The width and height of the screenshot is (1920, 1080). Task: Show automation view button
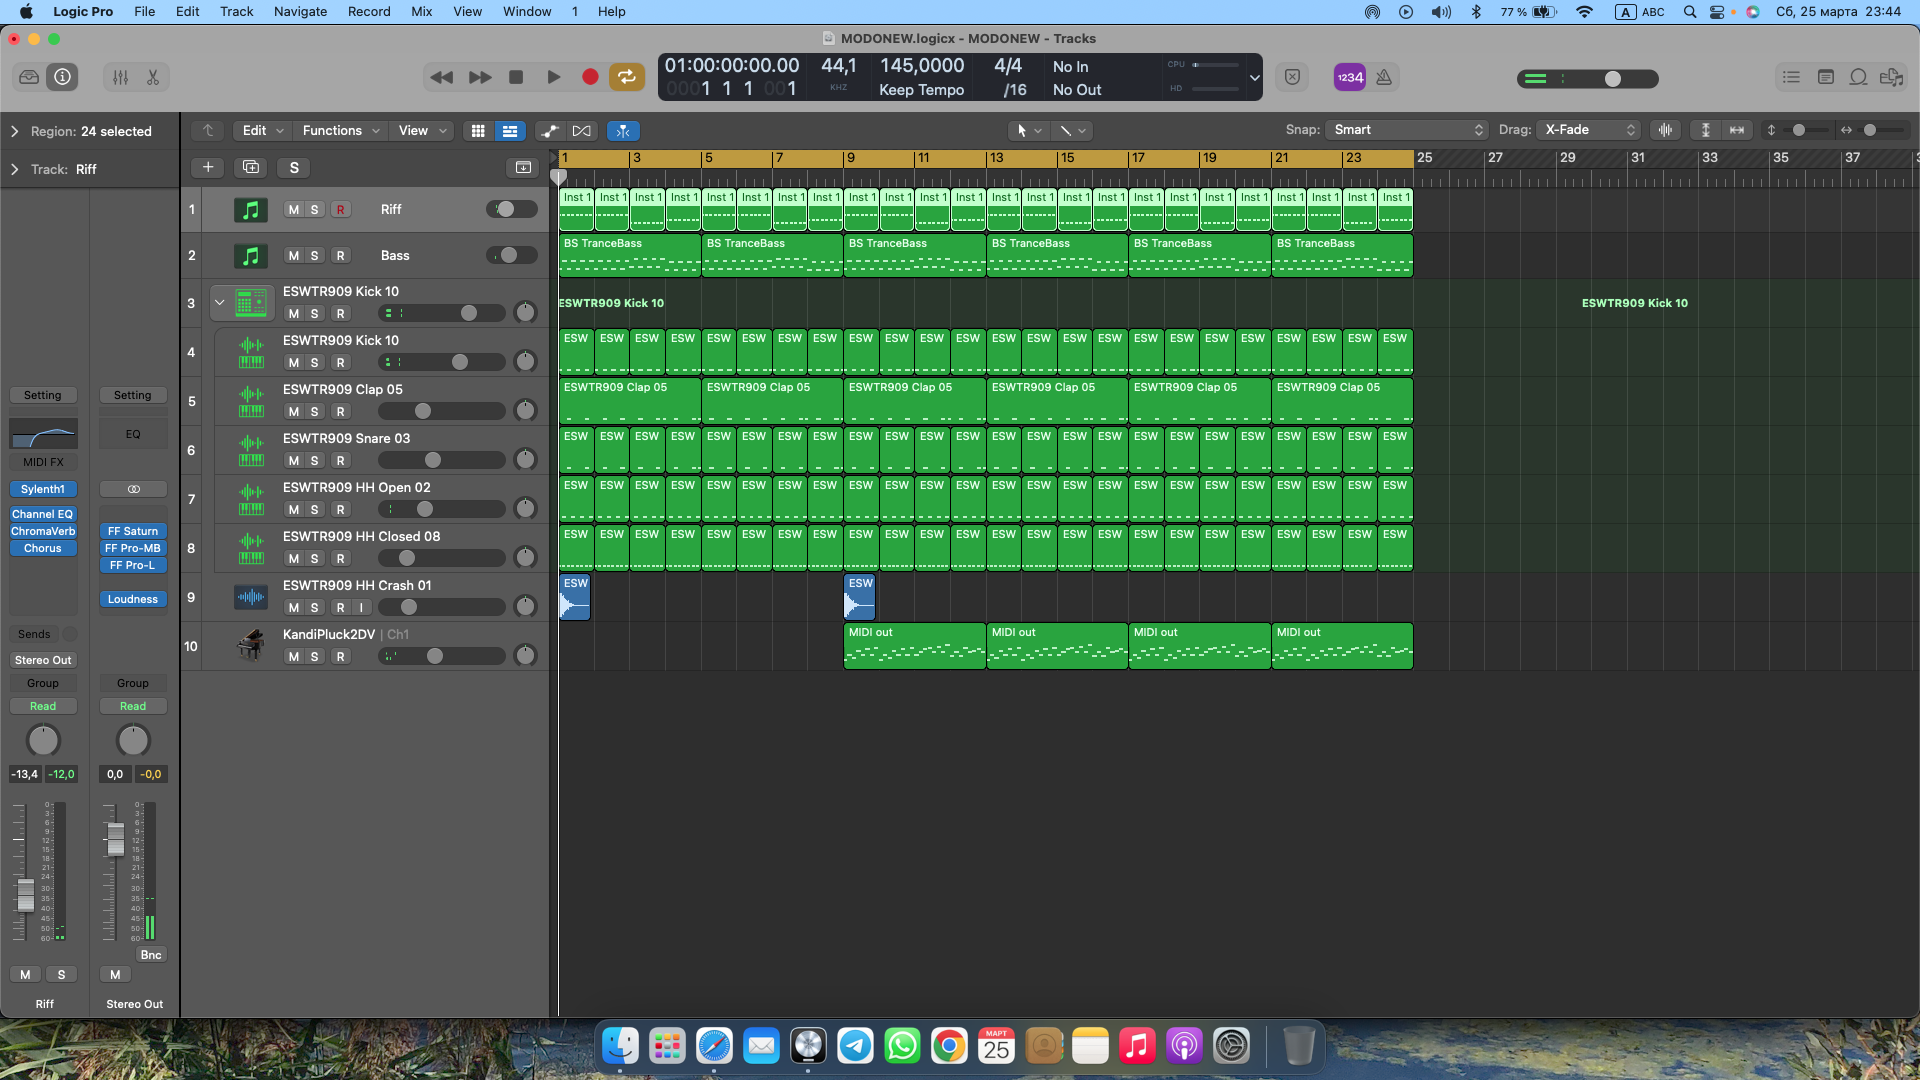pyautogui.click(x=548, y=131)
